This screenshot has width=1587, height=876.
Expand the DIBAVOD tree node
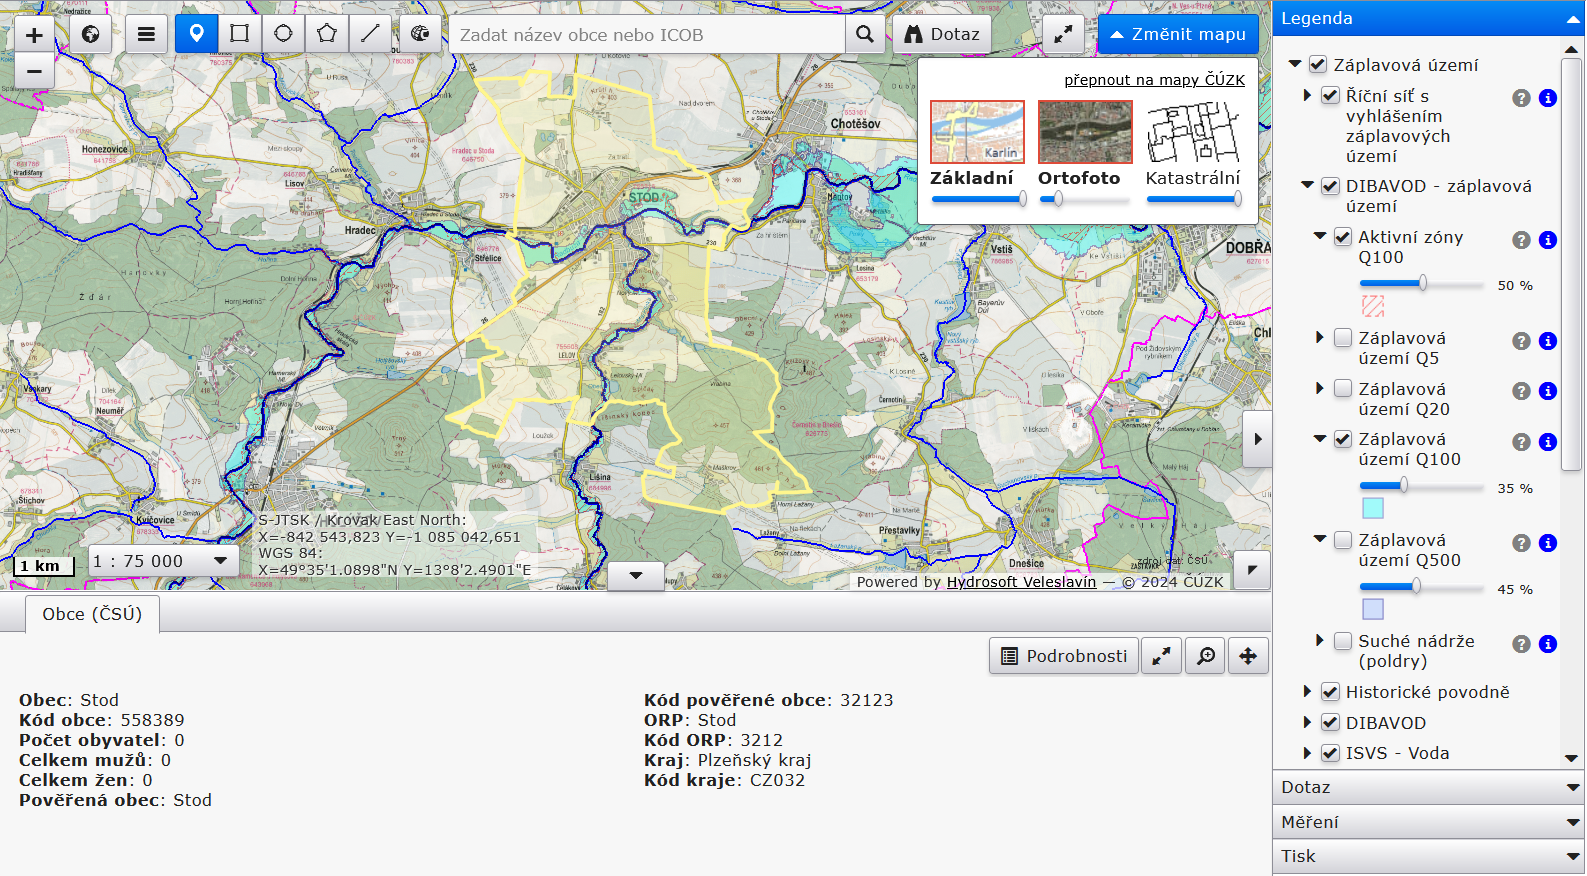point(1307,722)
